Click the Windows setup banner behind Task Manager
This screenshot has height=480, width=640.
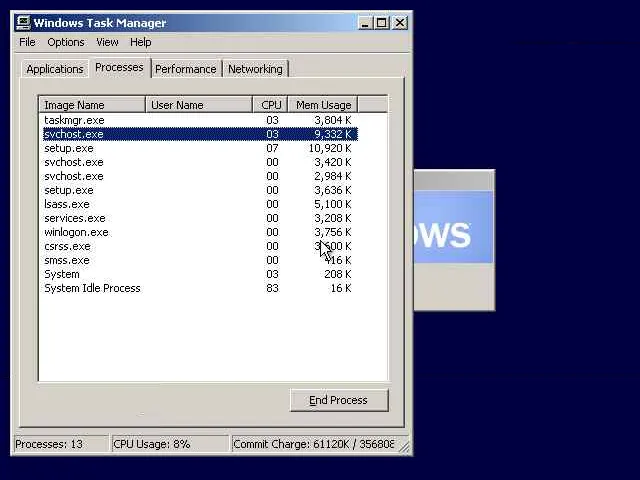tap(454, 228)
